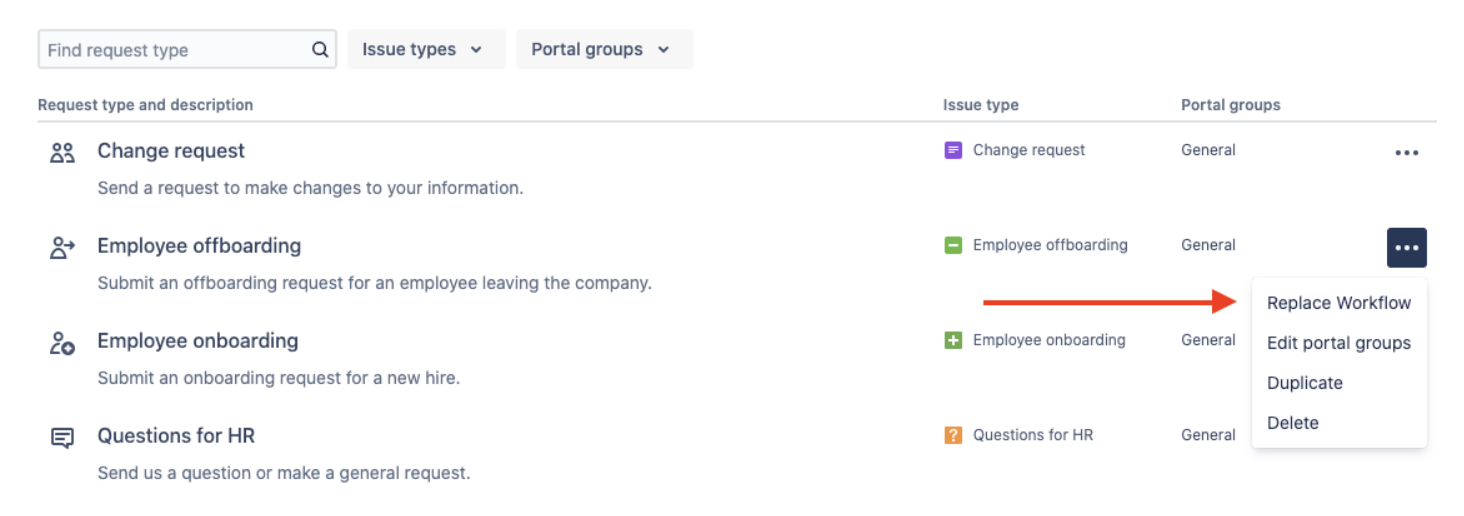The width and height of the screenshot is (1464, 516).
Task: Click description 'Send a request to make changes'
Action: pyautogui.click(x=310, y=188)
